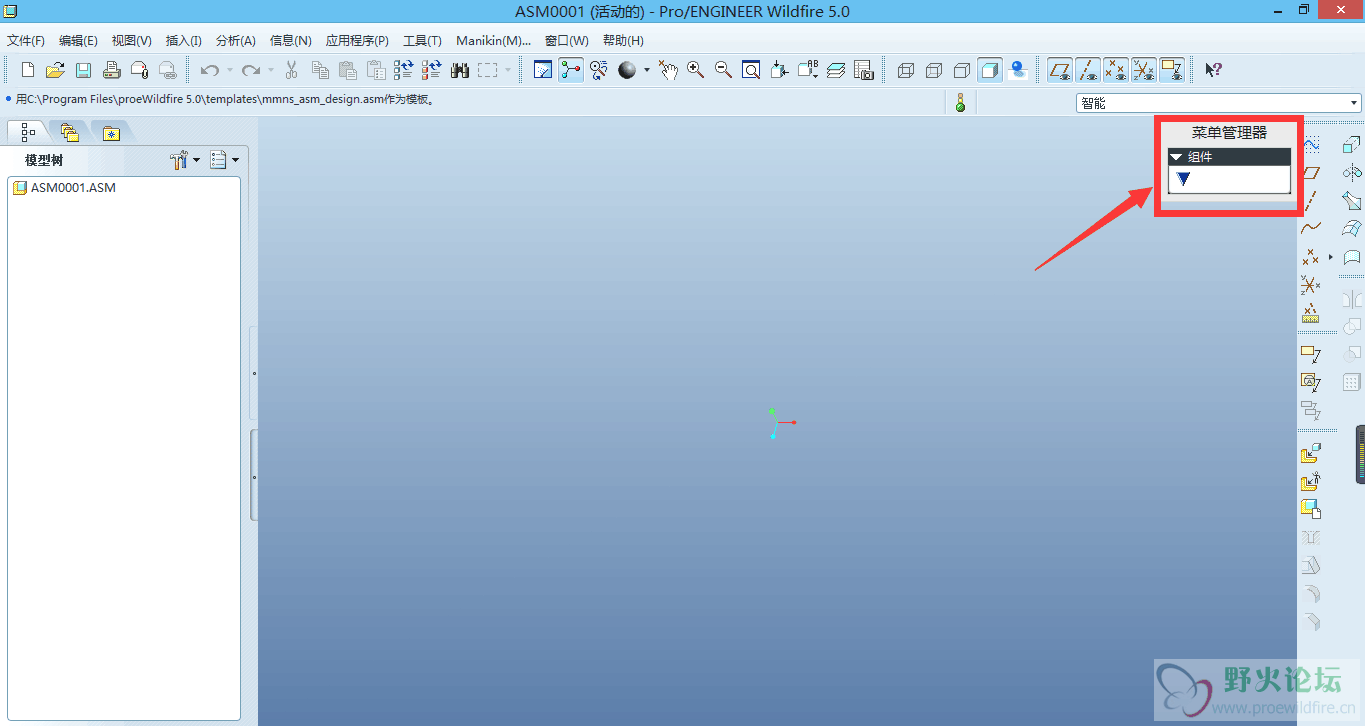Switch to hidden line display mode
The height and width of the screenshot is (726, 1365).
(934, 70)
